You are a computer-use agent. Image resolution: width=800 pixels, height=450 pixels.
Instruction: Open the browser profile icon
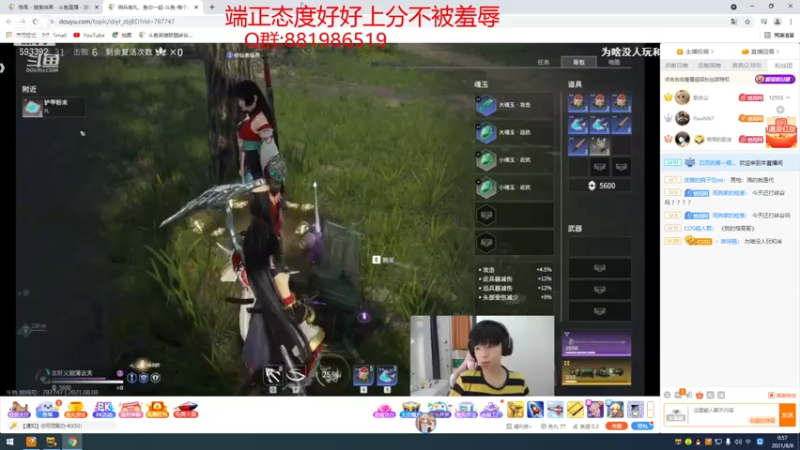(777, 22)
